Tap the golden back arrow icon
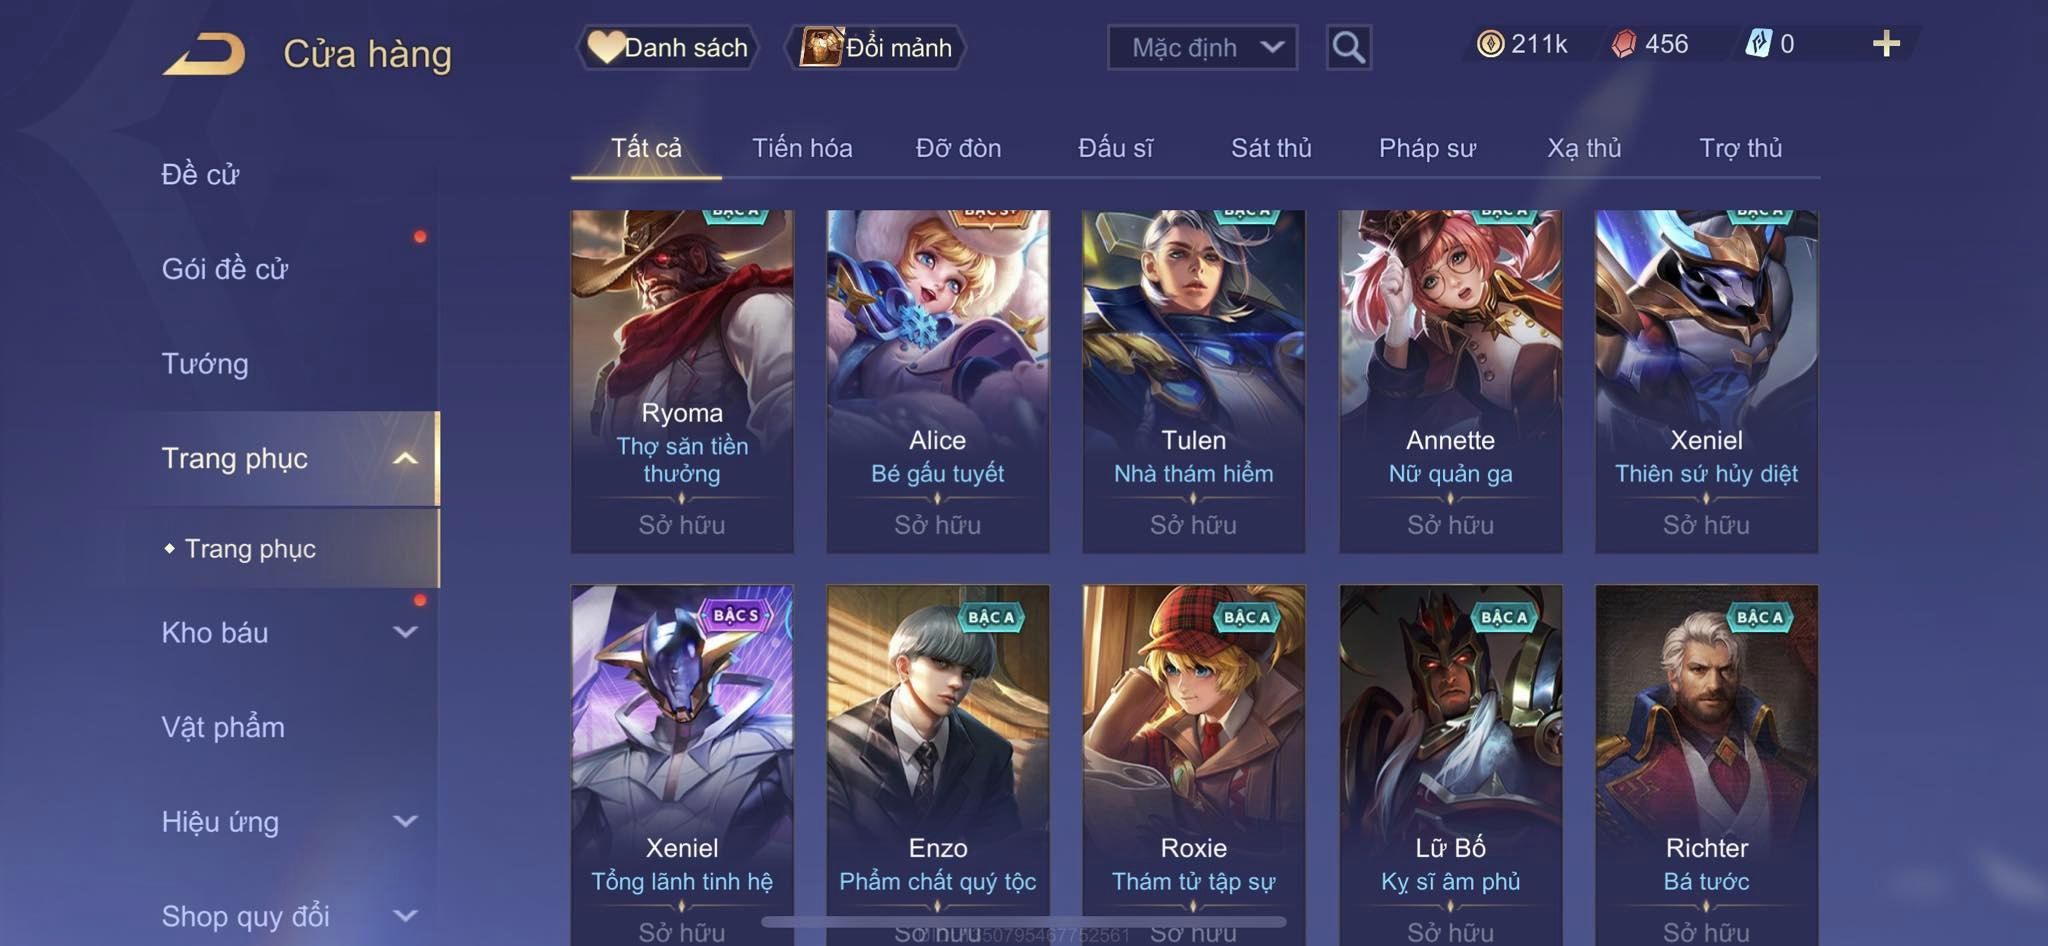 click(x=205, y=54)
